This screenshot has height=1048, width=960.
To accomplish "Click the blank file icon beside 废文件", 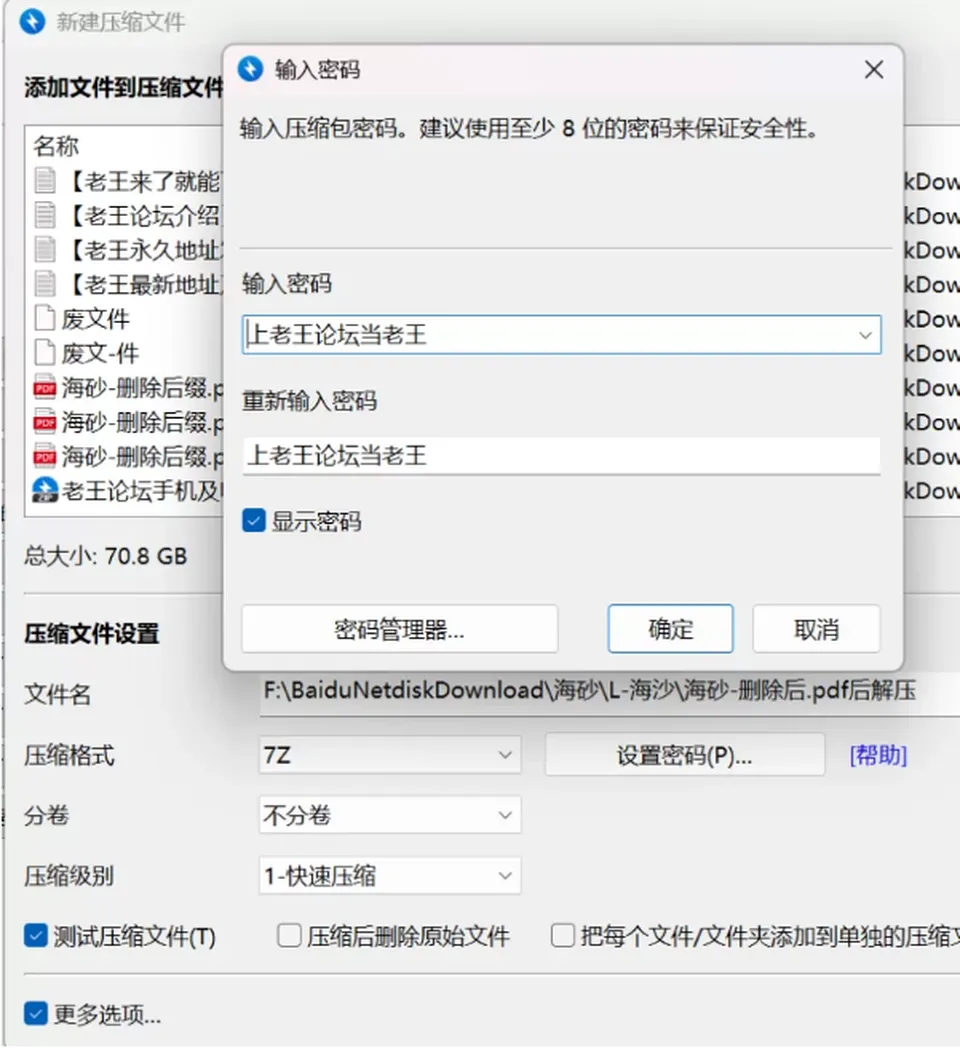I will coord(45,318).
